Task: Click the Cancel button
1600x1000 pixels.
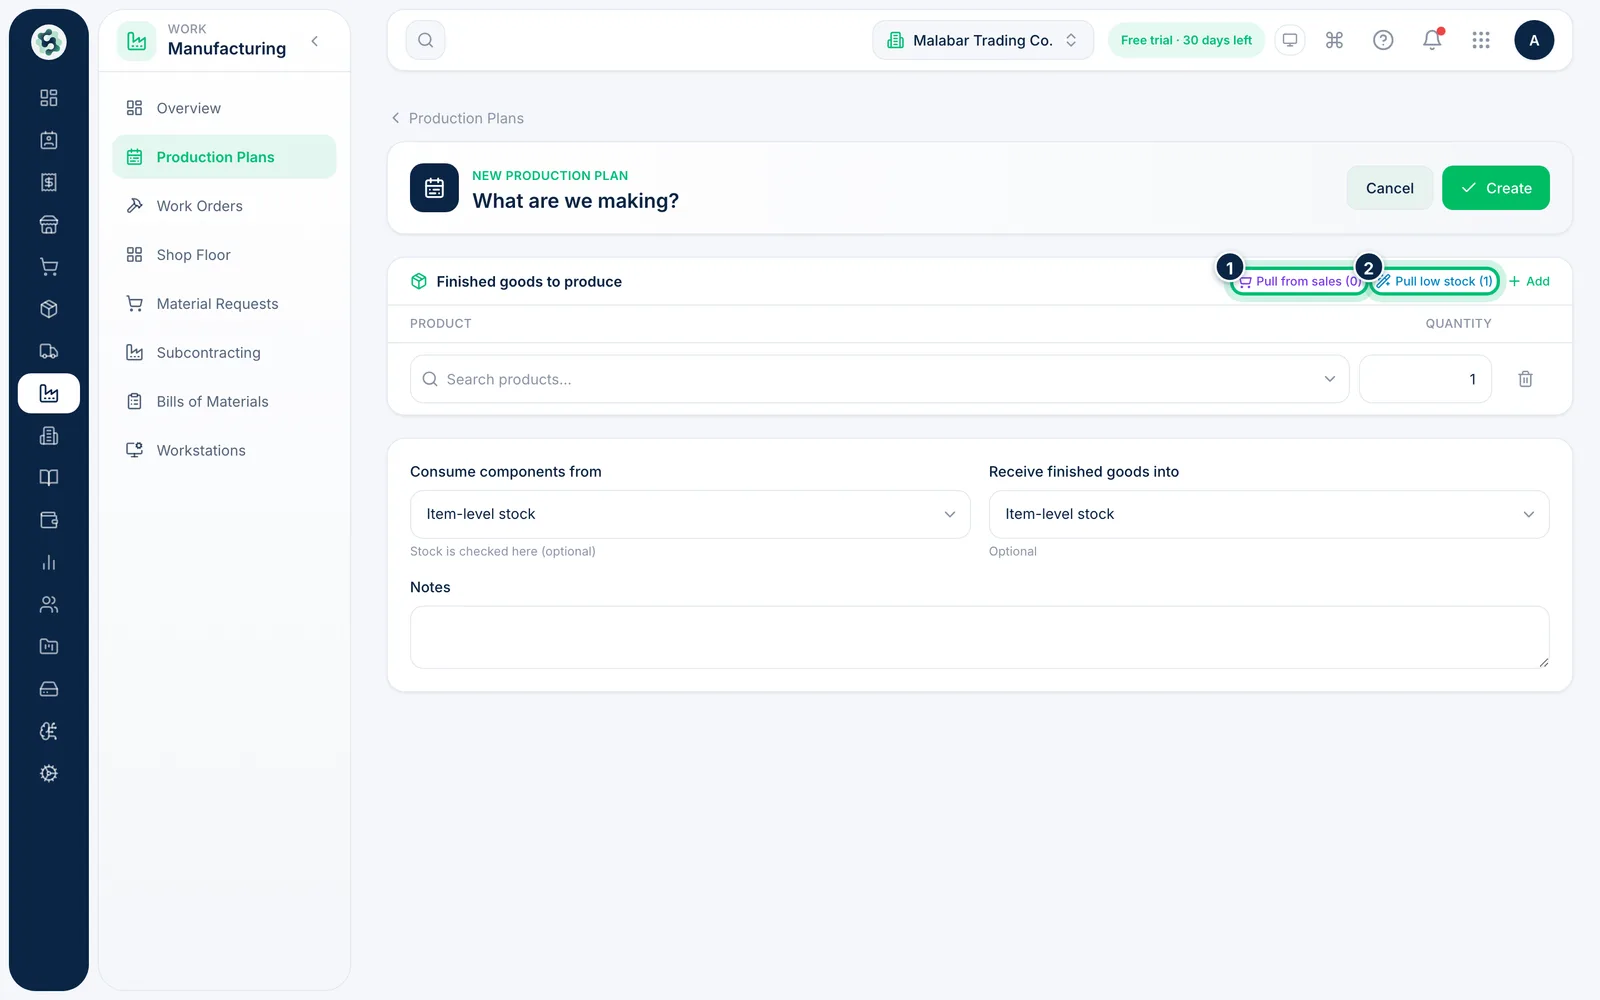Action: 1390,188
